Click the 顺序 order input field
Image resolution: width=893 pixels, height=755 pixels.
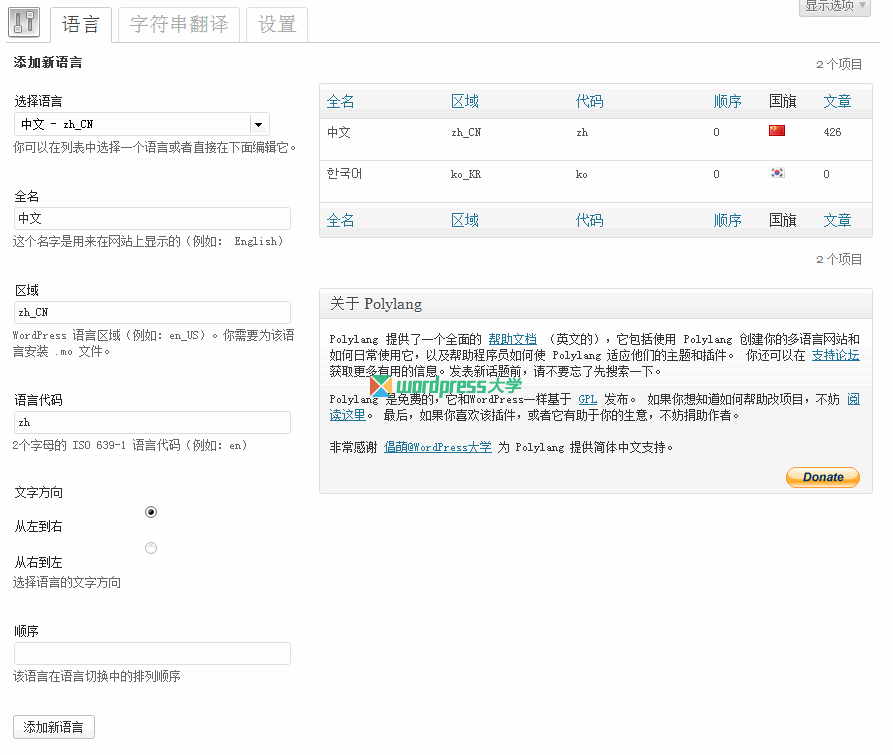tap(151, 653)
